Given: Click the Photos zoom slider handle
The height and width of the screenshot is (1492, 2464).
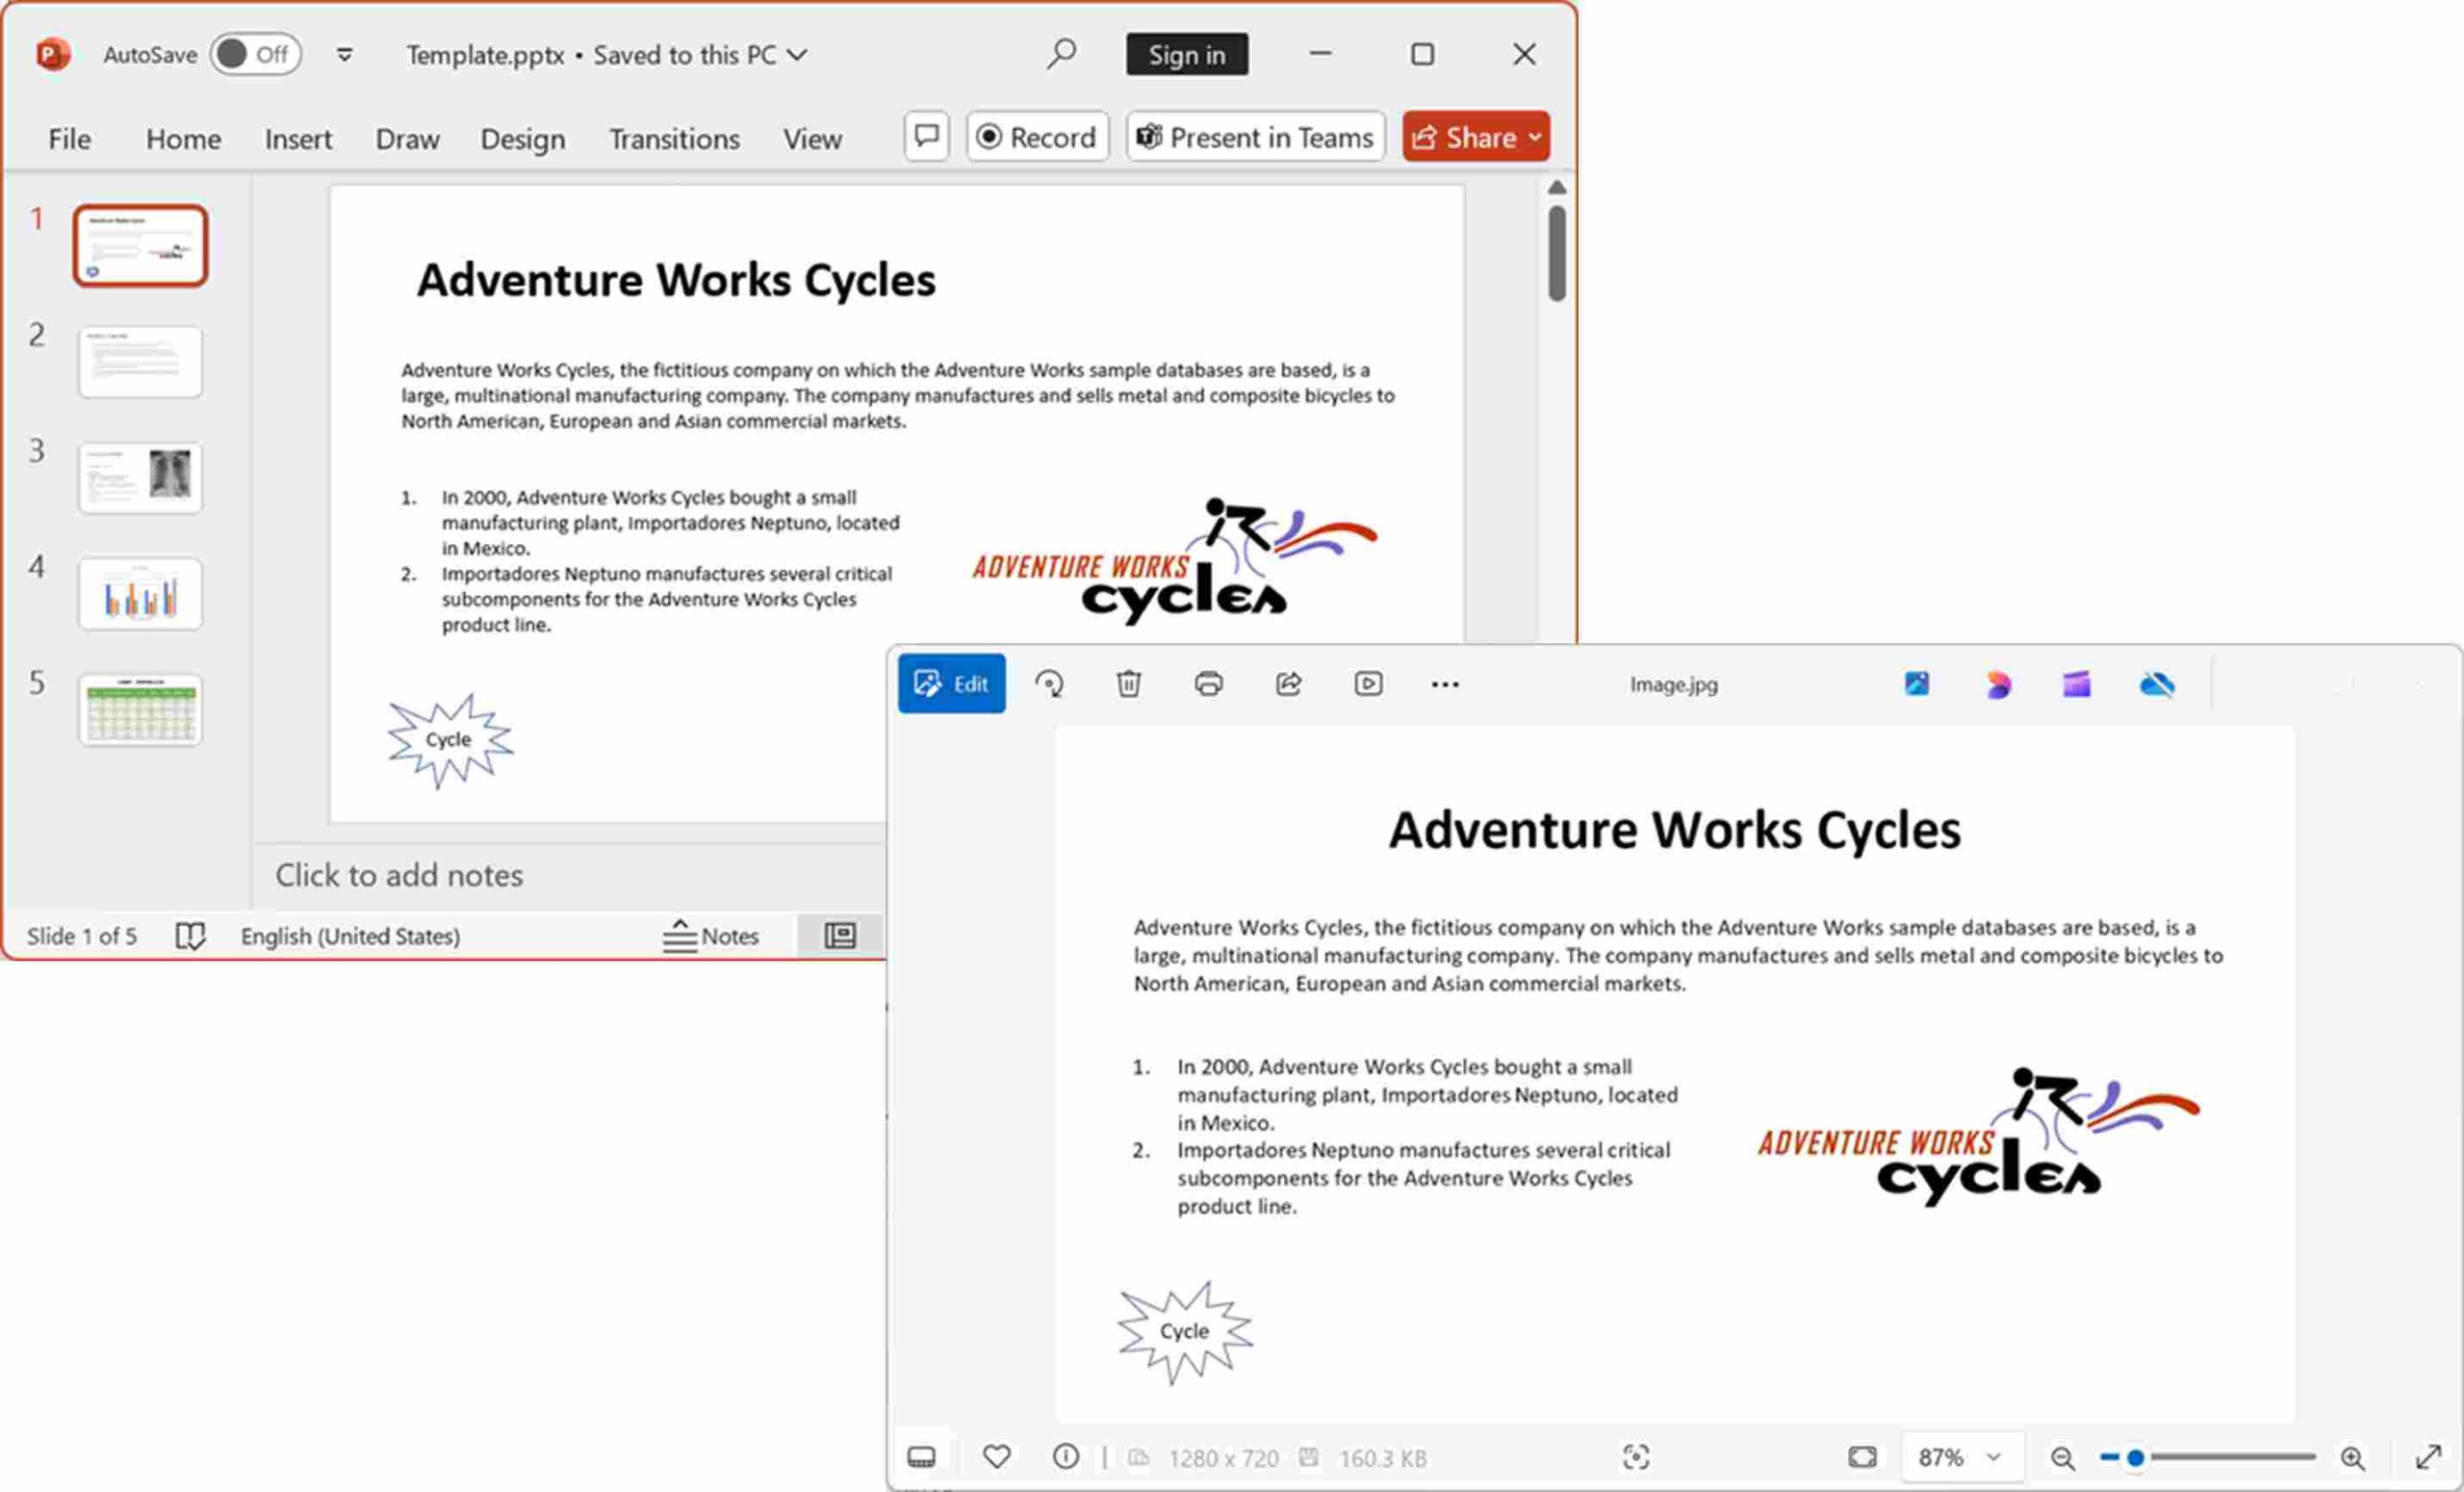Looking at the screenshot, I should (2135, 1458).
